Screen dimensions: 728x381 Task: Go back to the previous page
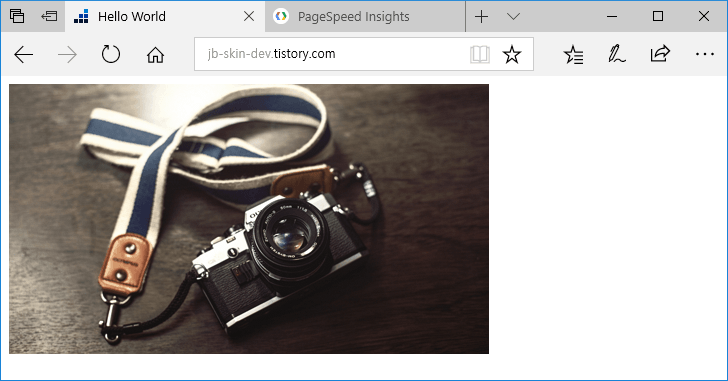(23, 55)
